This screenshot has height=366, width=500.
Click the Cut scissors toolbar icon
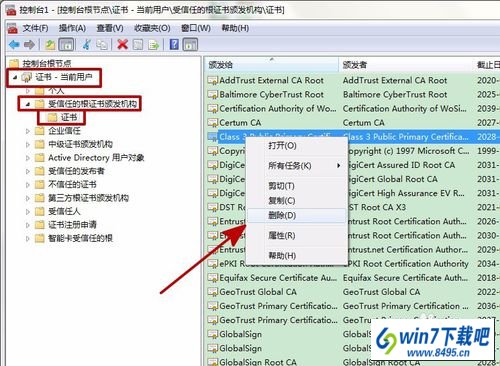click(x=87, y=44)
